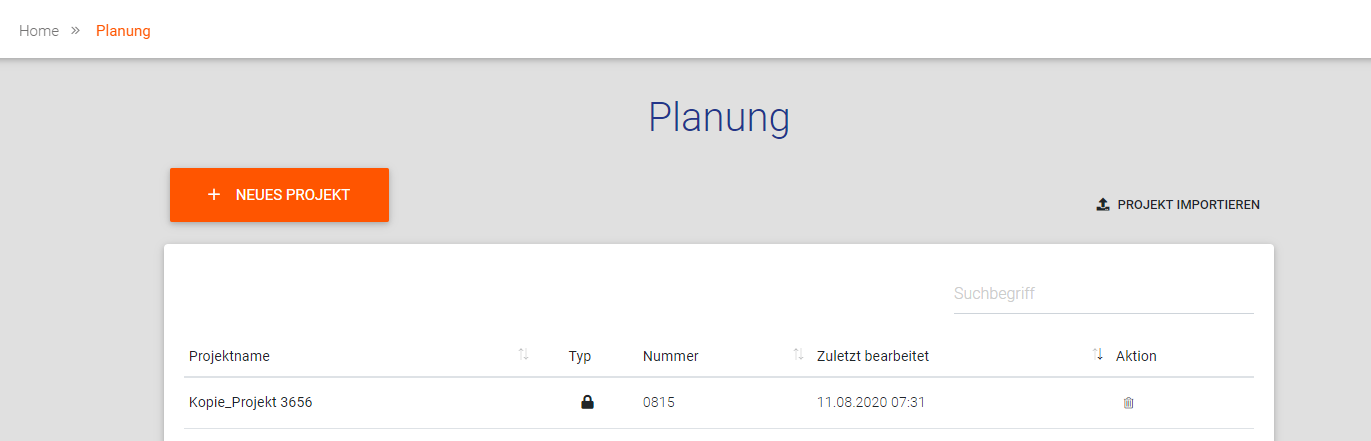
Task: Click the Zuletzt bearbeitet column header
Action: pos(873,356)
